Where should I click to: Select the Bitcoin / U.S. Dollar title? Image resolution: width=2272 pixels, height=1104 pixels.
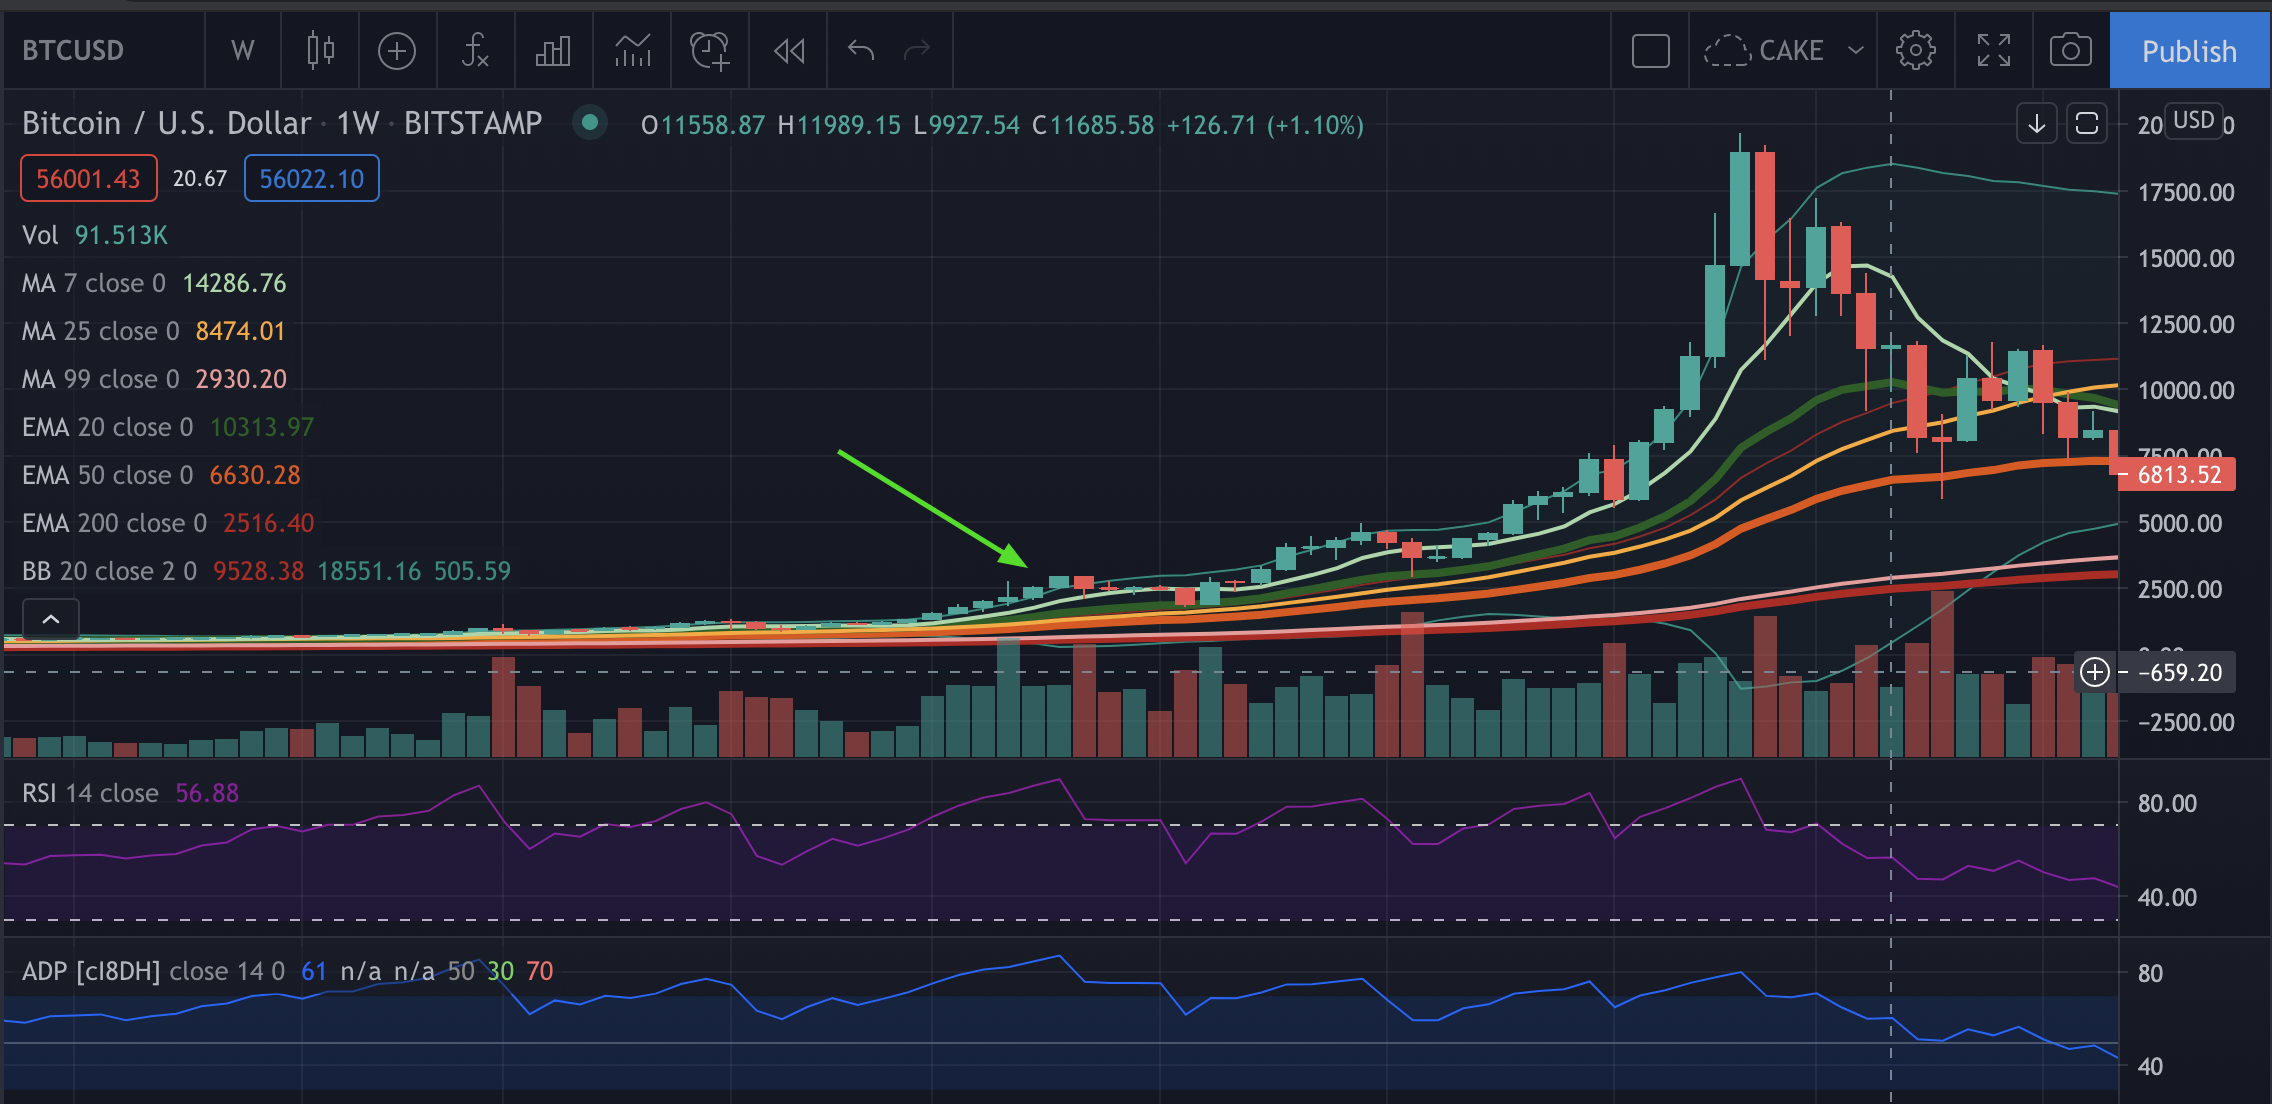click(167, 123)
